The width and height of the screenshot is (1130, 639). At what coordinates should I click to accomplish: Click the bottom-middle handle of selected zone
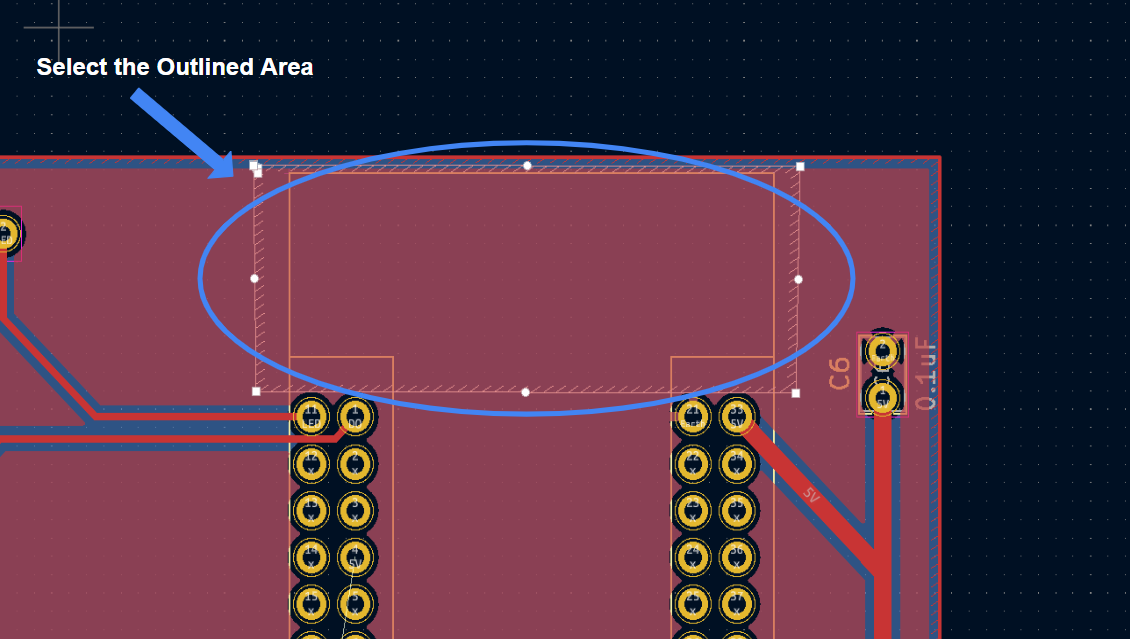(x=525, y=393)
